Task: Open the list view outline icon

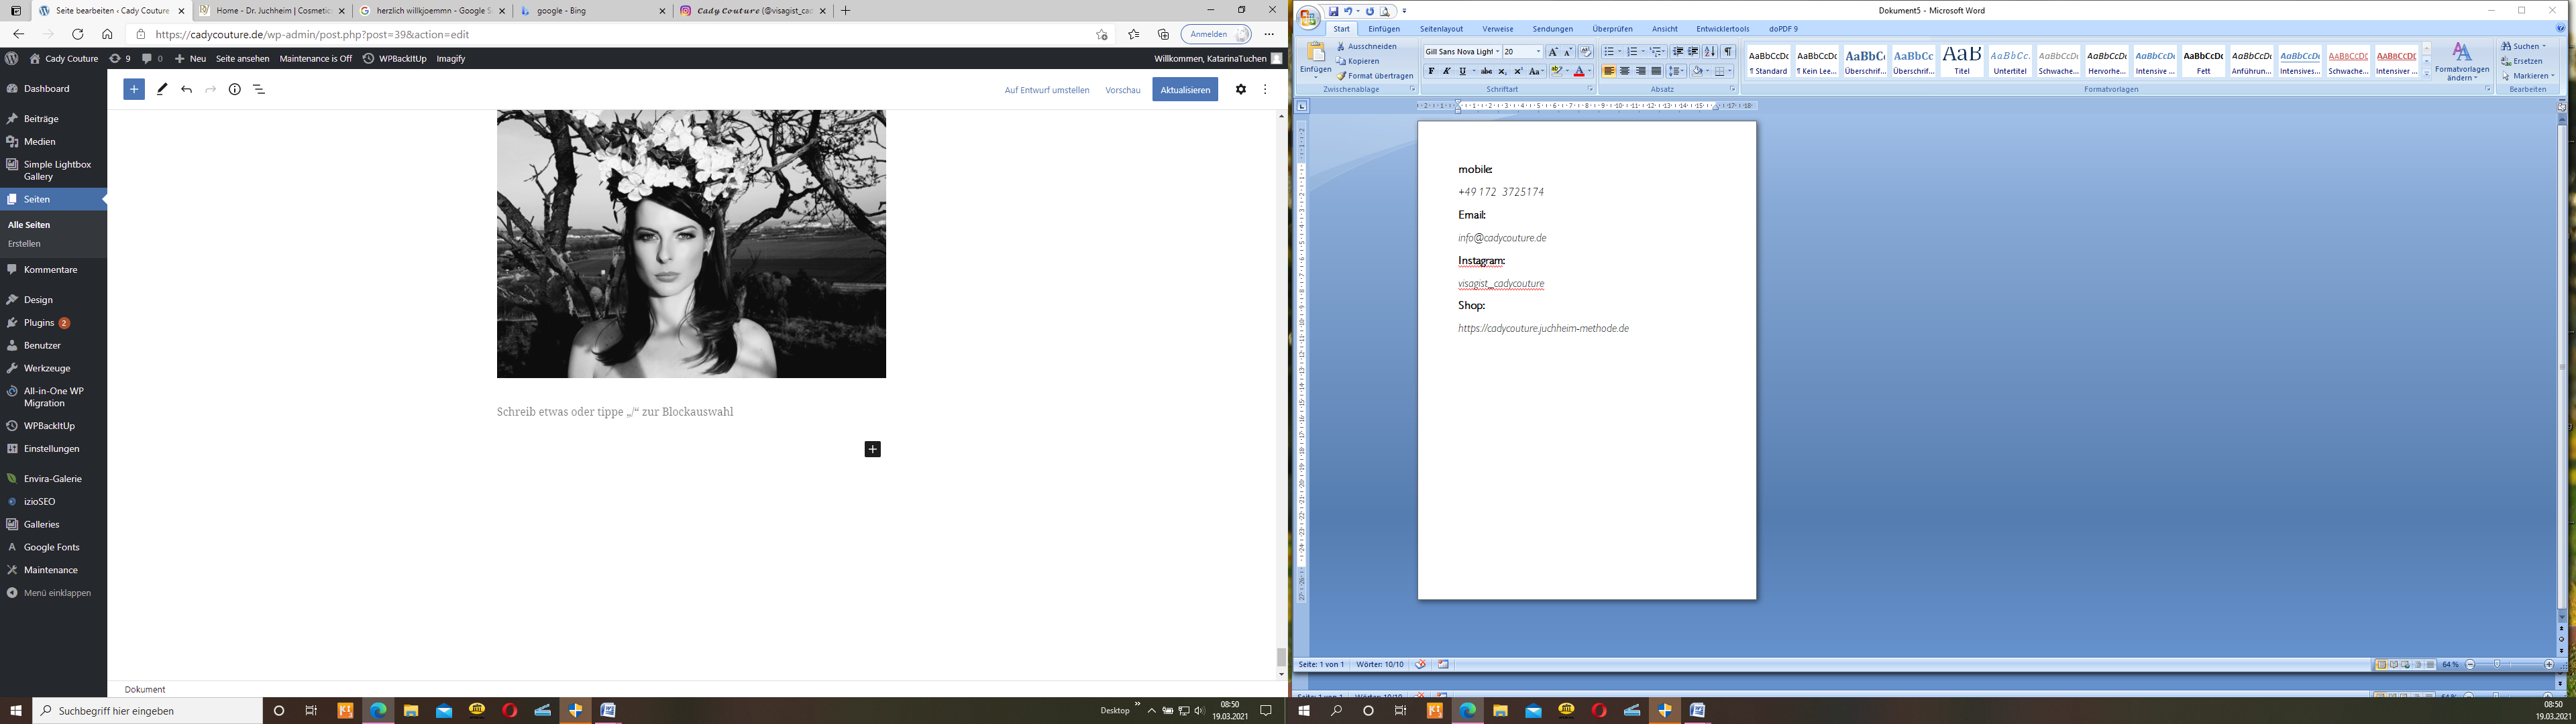Action: pyautogui.click(x=259, y=89)
